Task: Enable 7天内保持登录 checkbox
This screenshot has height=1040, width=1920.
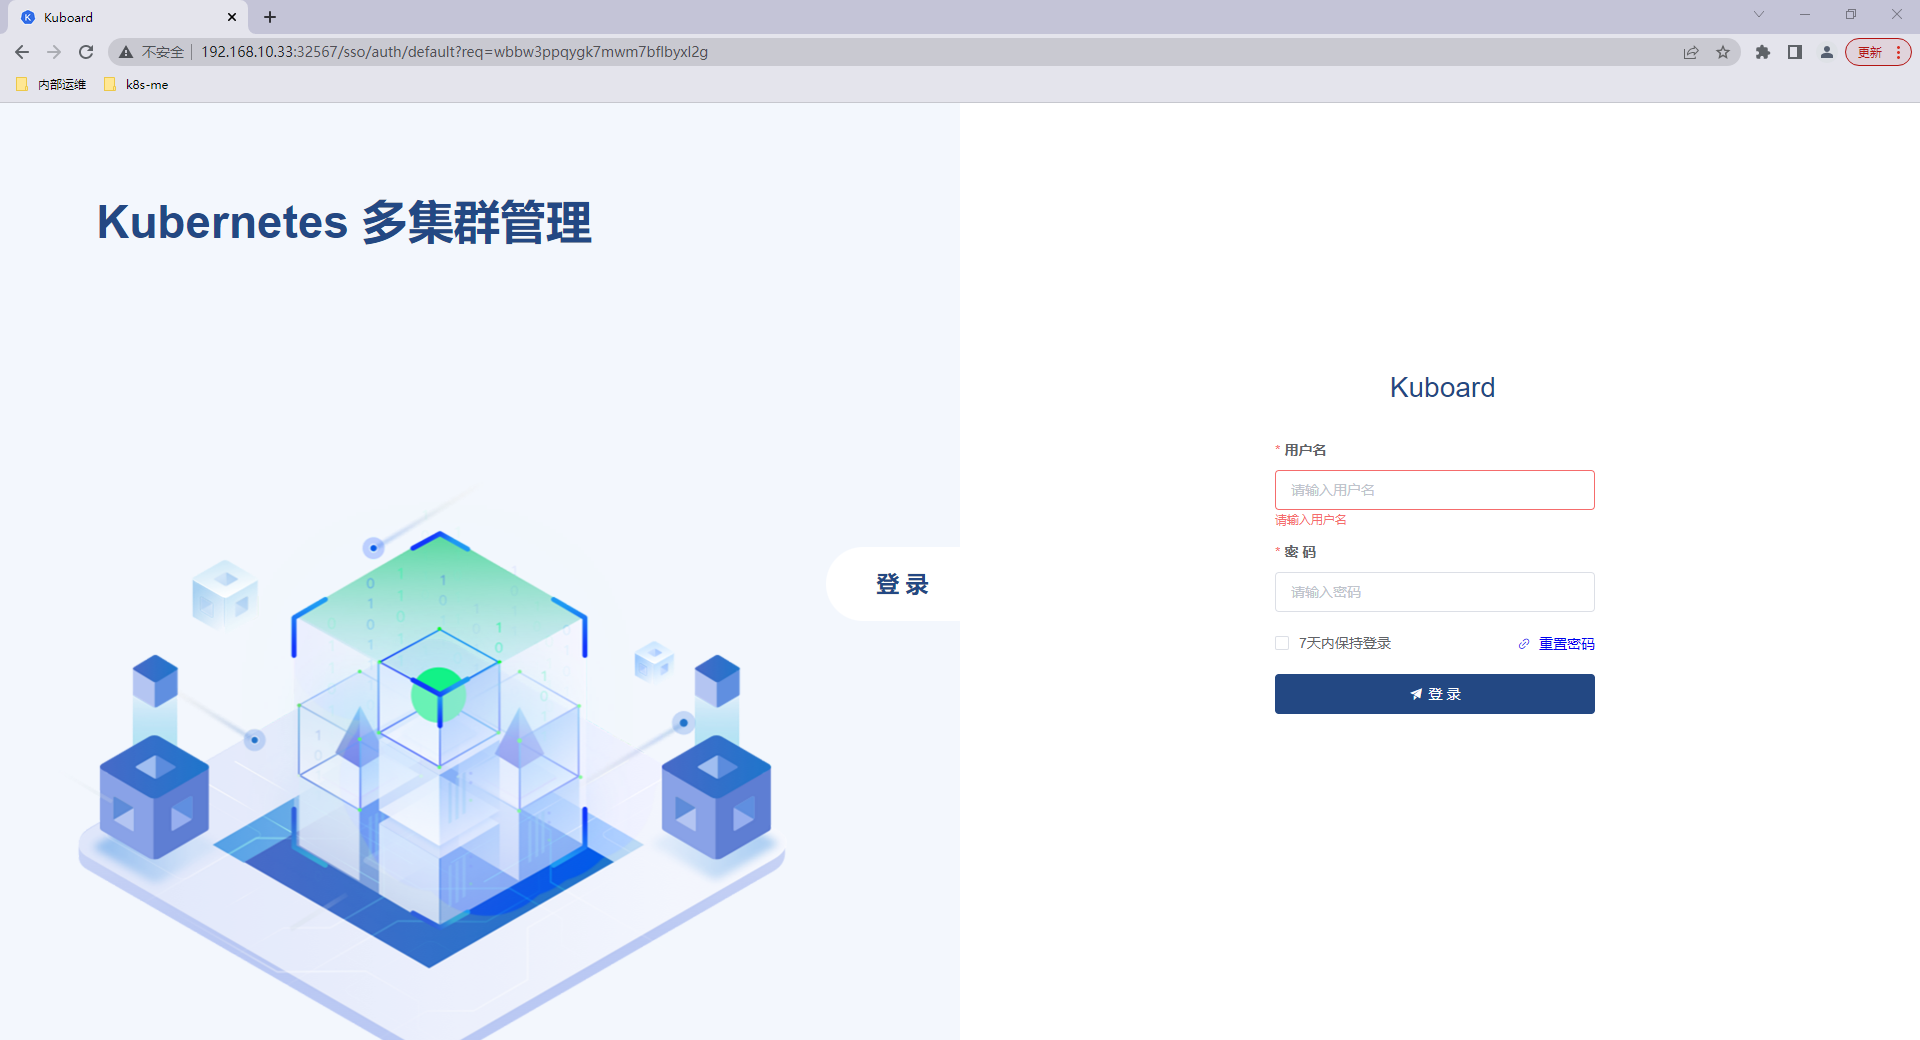Action: (x=1282, y=643)
